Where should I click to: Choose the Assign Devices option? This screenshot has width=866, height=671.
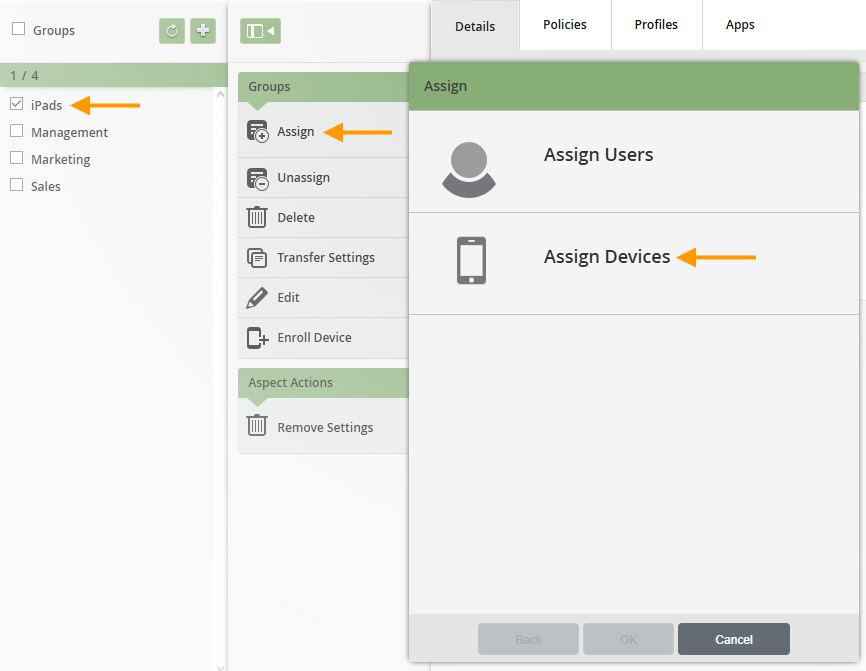coord(633,264)
